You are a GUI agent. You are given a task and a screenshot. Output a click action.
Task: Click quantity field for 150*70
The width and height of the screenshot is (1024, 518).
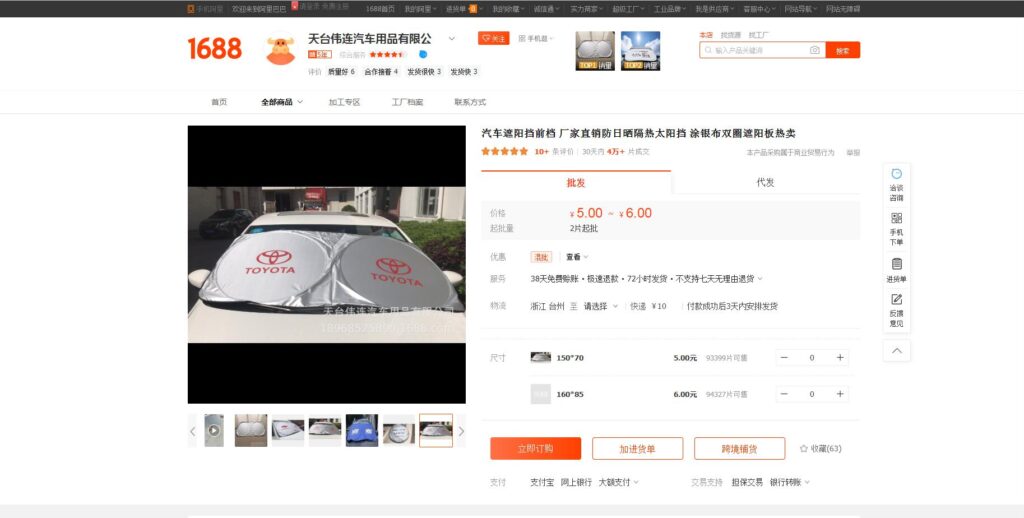point(812,357)
